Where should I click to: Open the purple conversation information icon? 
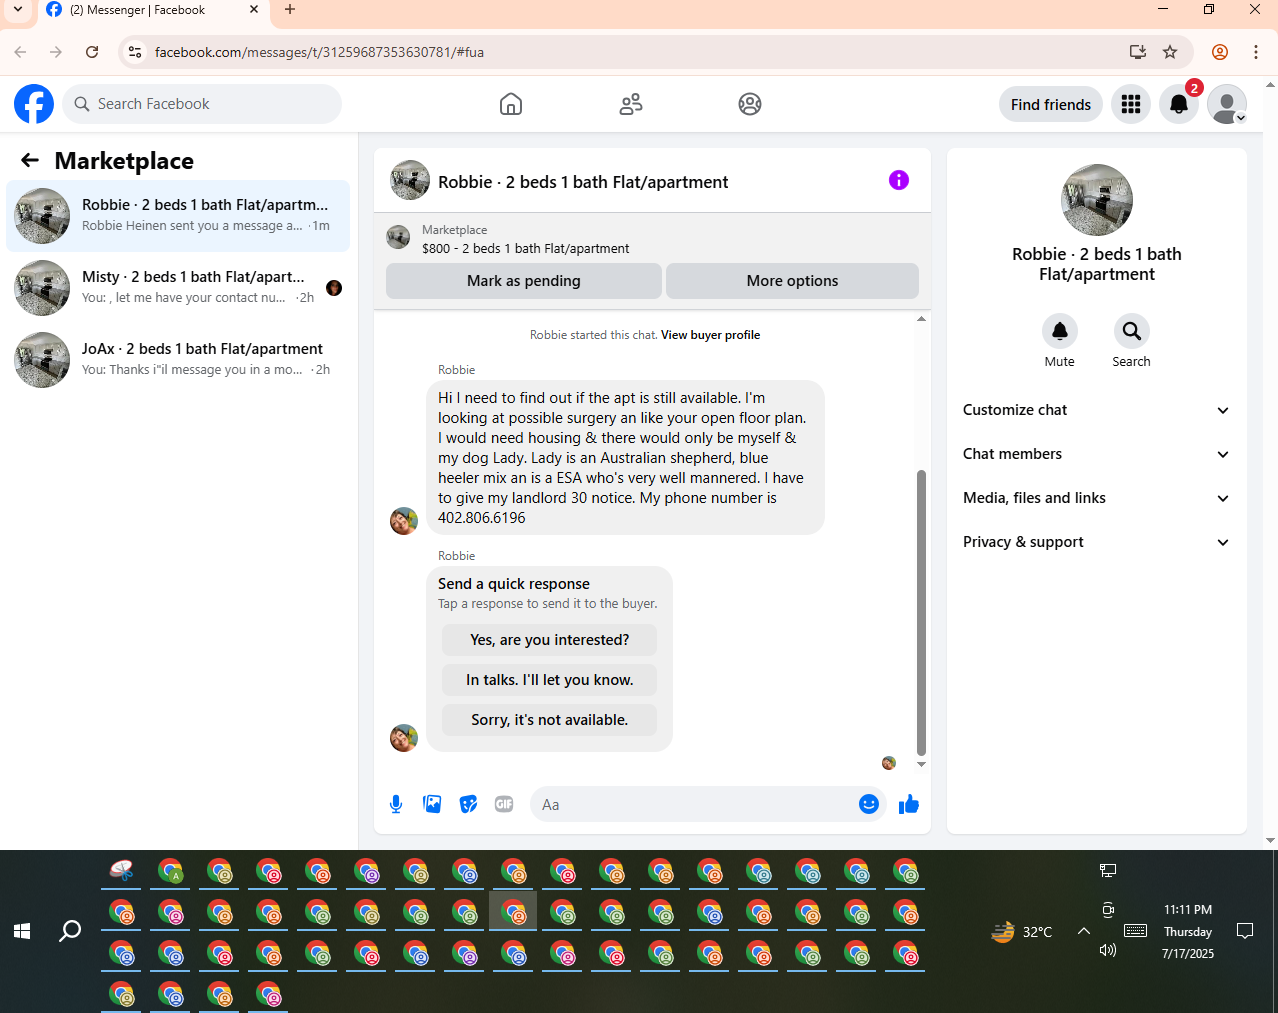899,180
